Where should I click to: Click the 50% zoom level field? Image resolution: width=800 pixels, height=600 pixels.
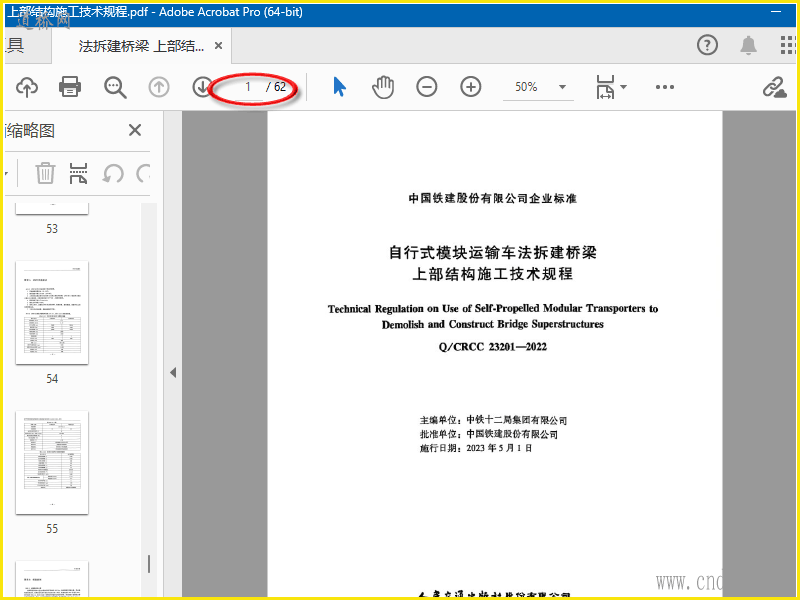pyautogui.click(x=527, y=87)
